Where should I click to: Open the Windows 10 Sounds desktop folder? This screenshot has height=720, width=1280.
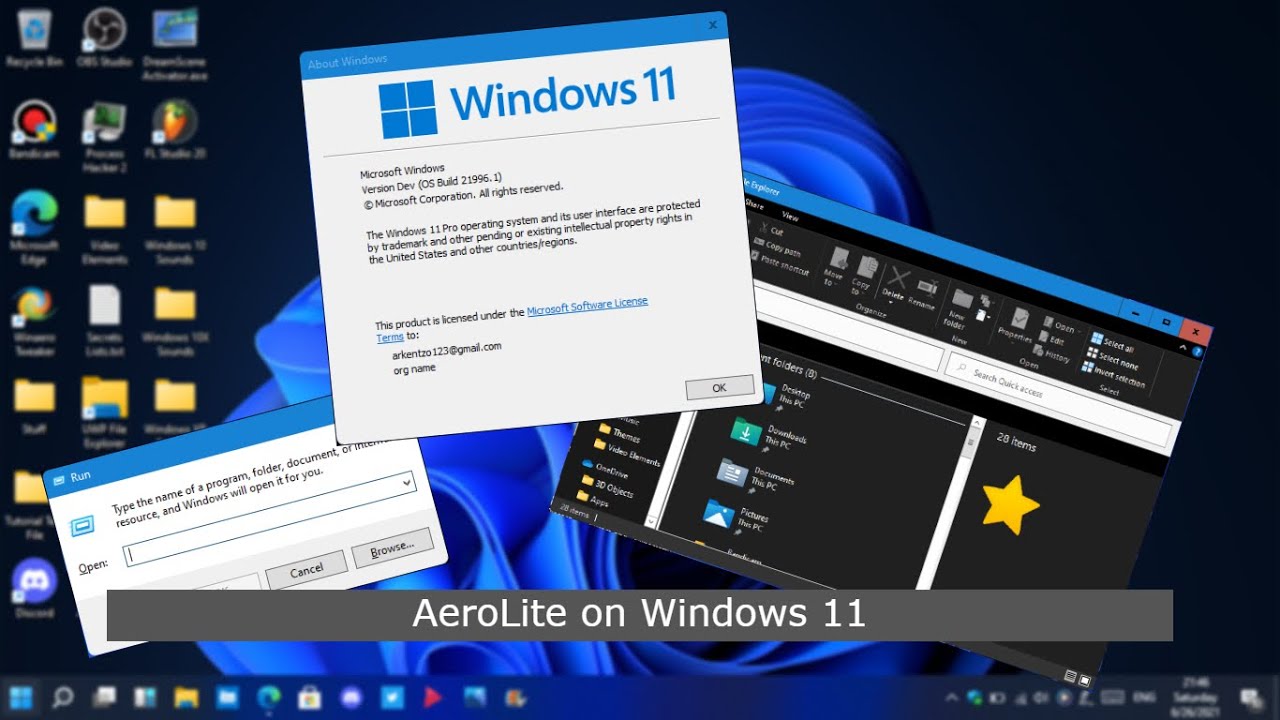tap(174, 228)
